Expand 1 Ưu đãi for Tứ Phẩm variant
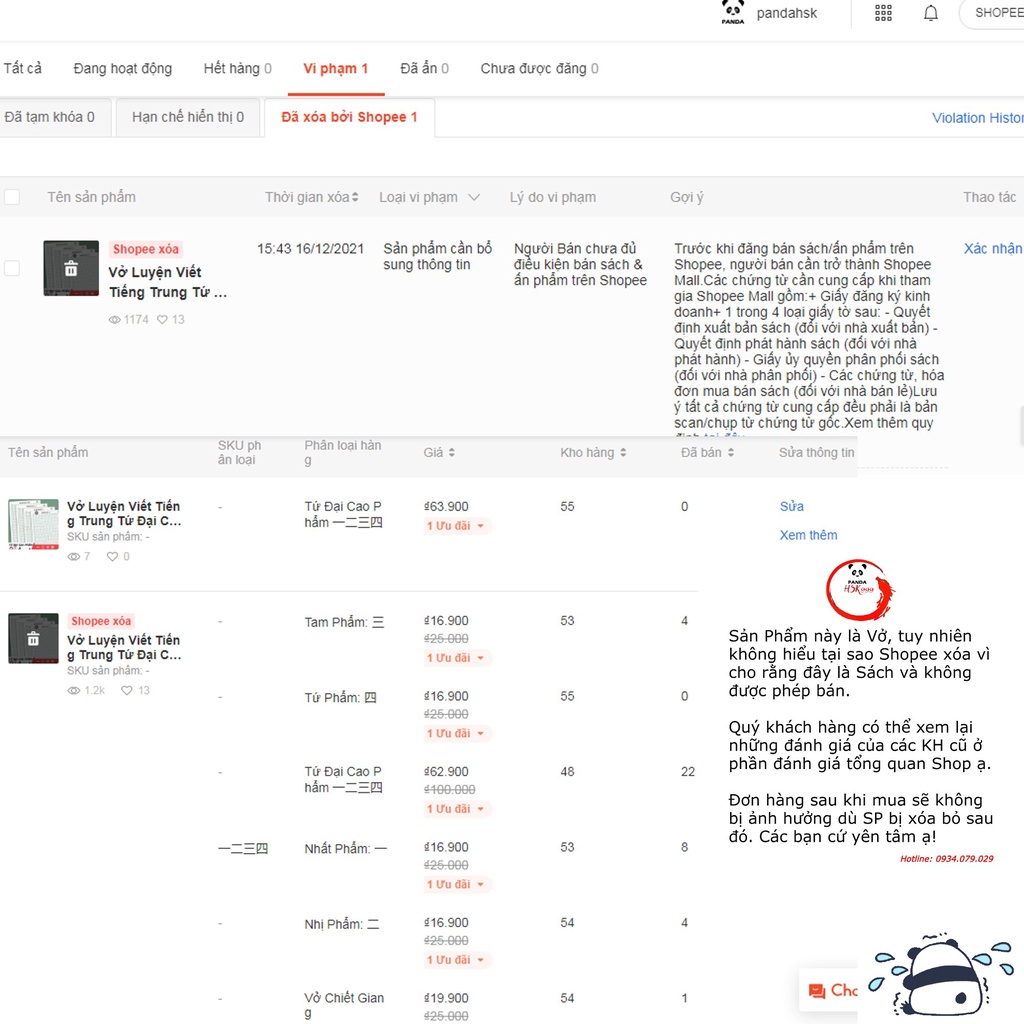1024x1024 pixels. 456,733
